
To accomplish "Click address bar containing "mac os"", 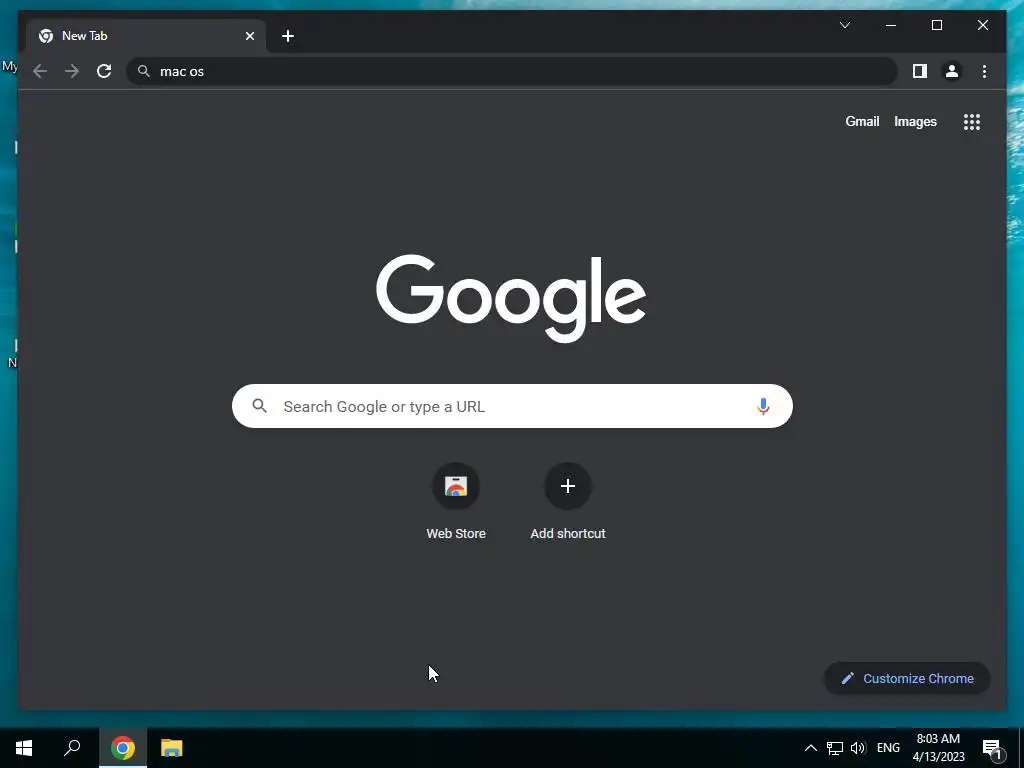I will click(x=511, y=71).
